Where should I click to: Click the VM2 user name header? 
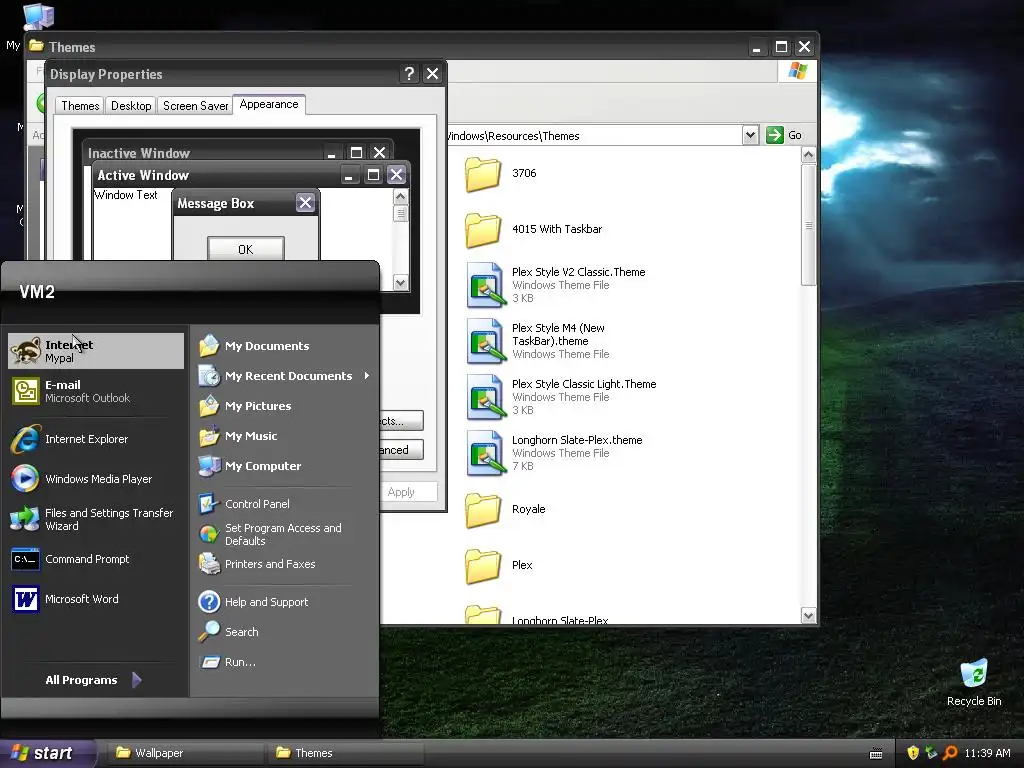pyautogui.click(x=37, y=292)
